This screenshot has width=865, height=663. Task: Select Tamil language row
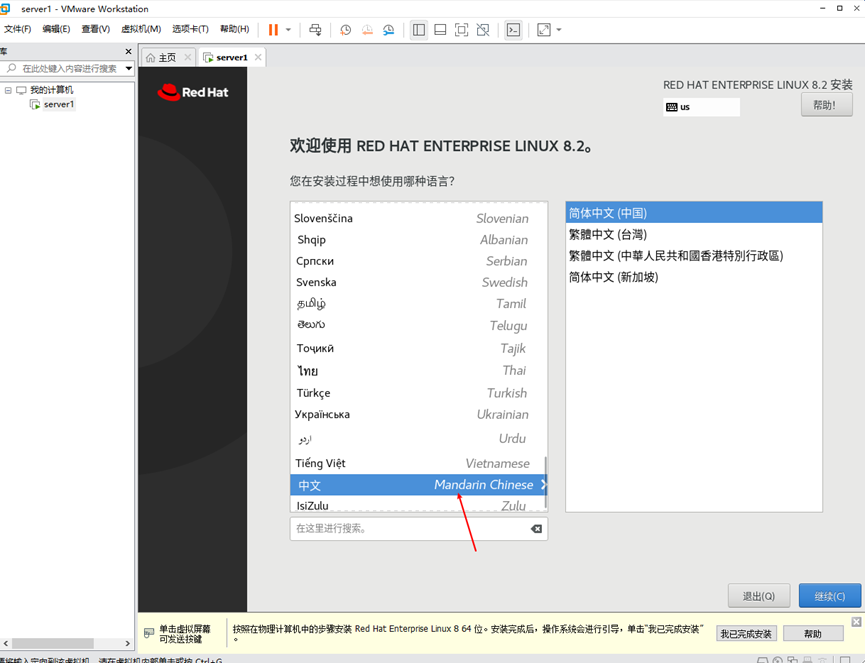coord(418,304)
